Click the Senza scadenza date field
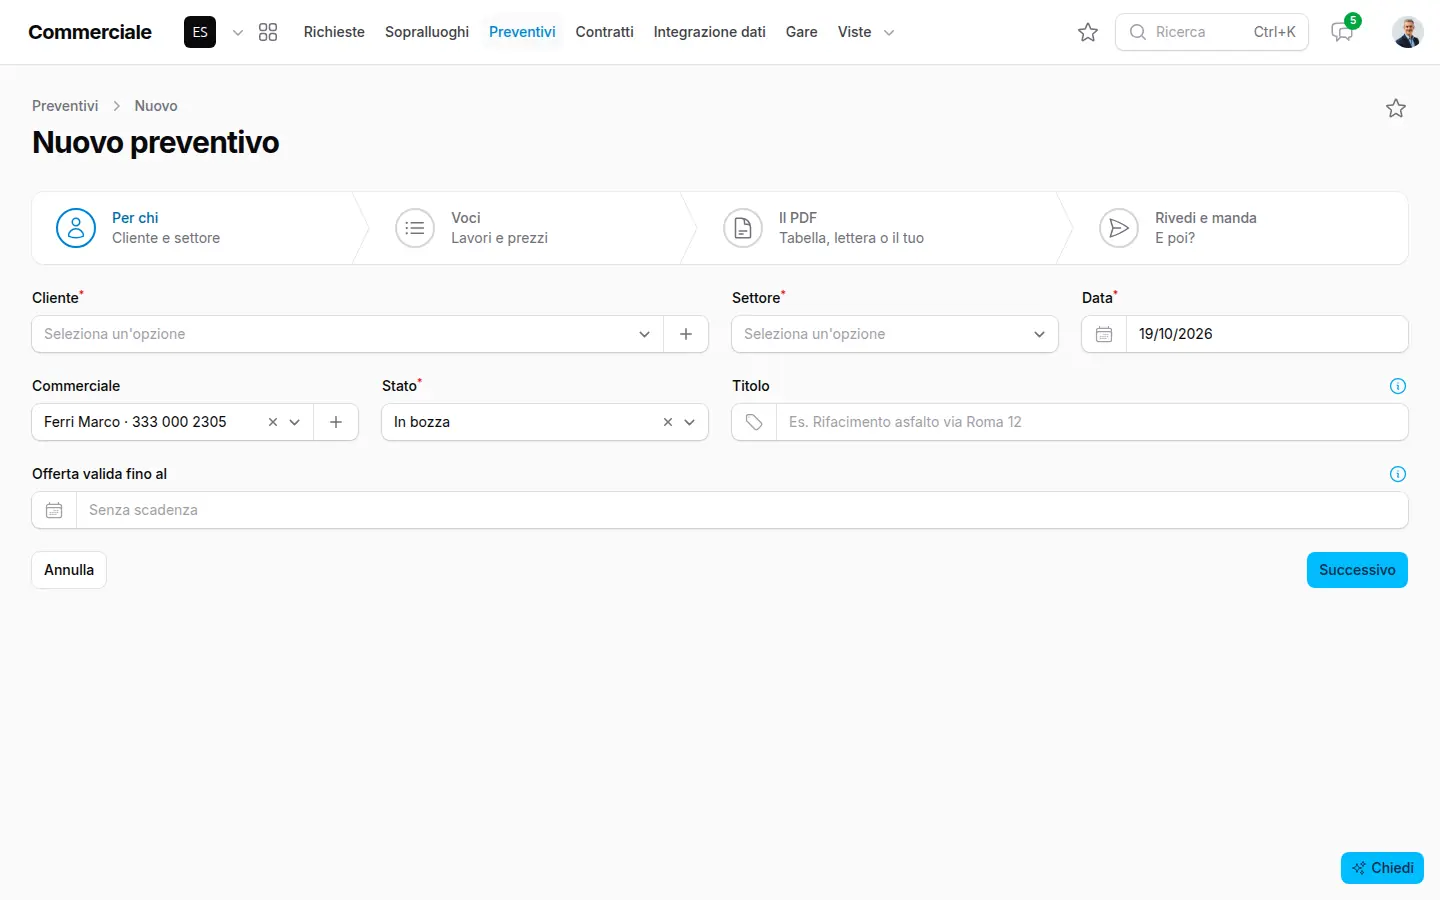The image size is (1440, 900). pos(742,510)
